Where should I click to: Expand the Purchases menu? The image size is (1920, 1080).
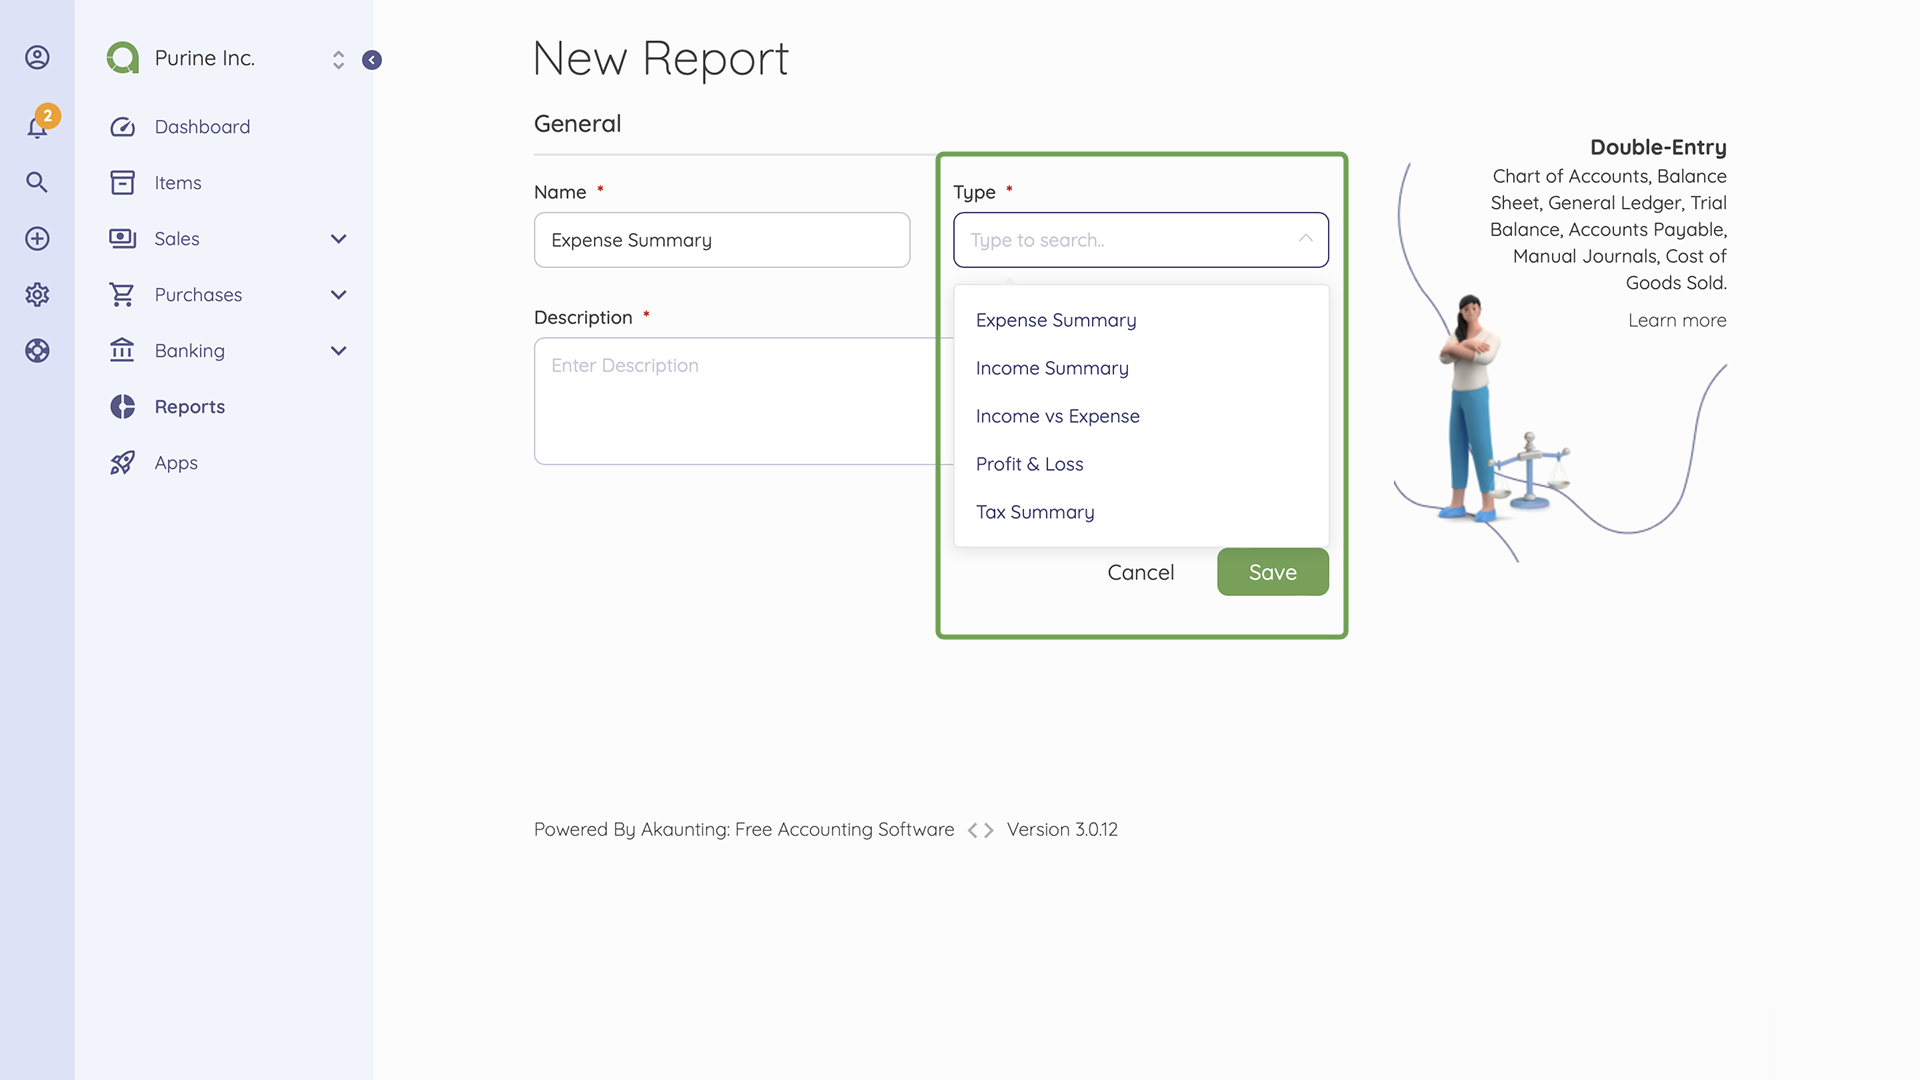click(338, 295)
